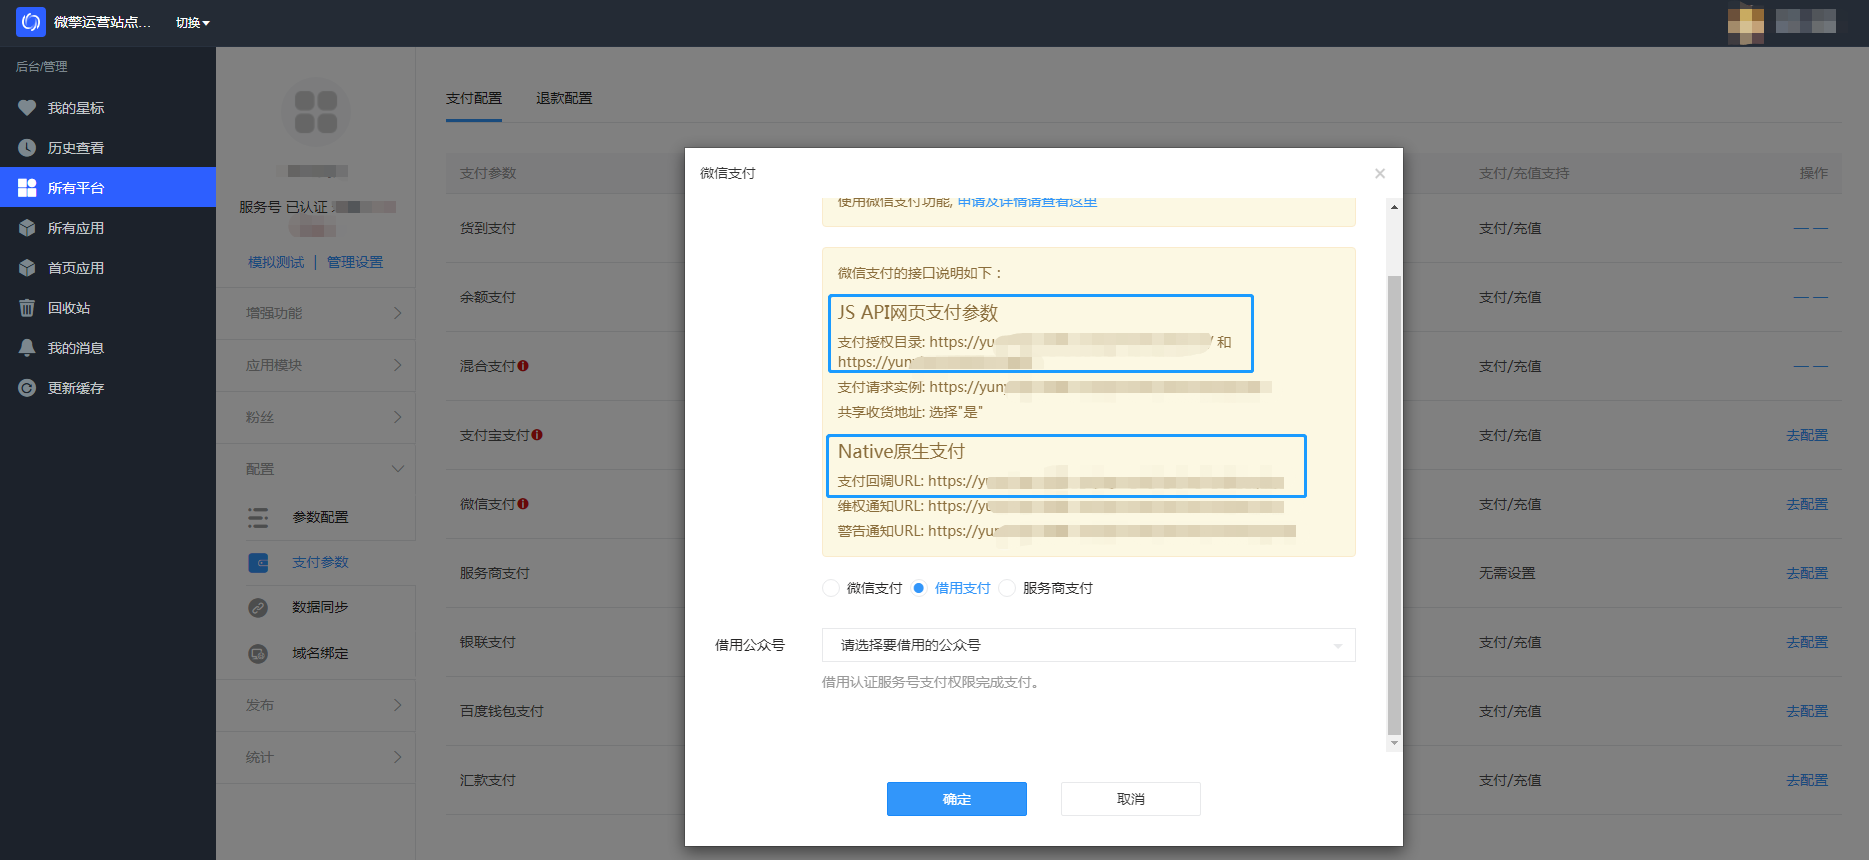The image size is (1869, 860).
Task: Click the grid icon beside 所有平台
Action: coord(27,188)
